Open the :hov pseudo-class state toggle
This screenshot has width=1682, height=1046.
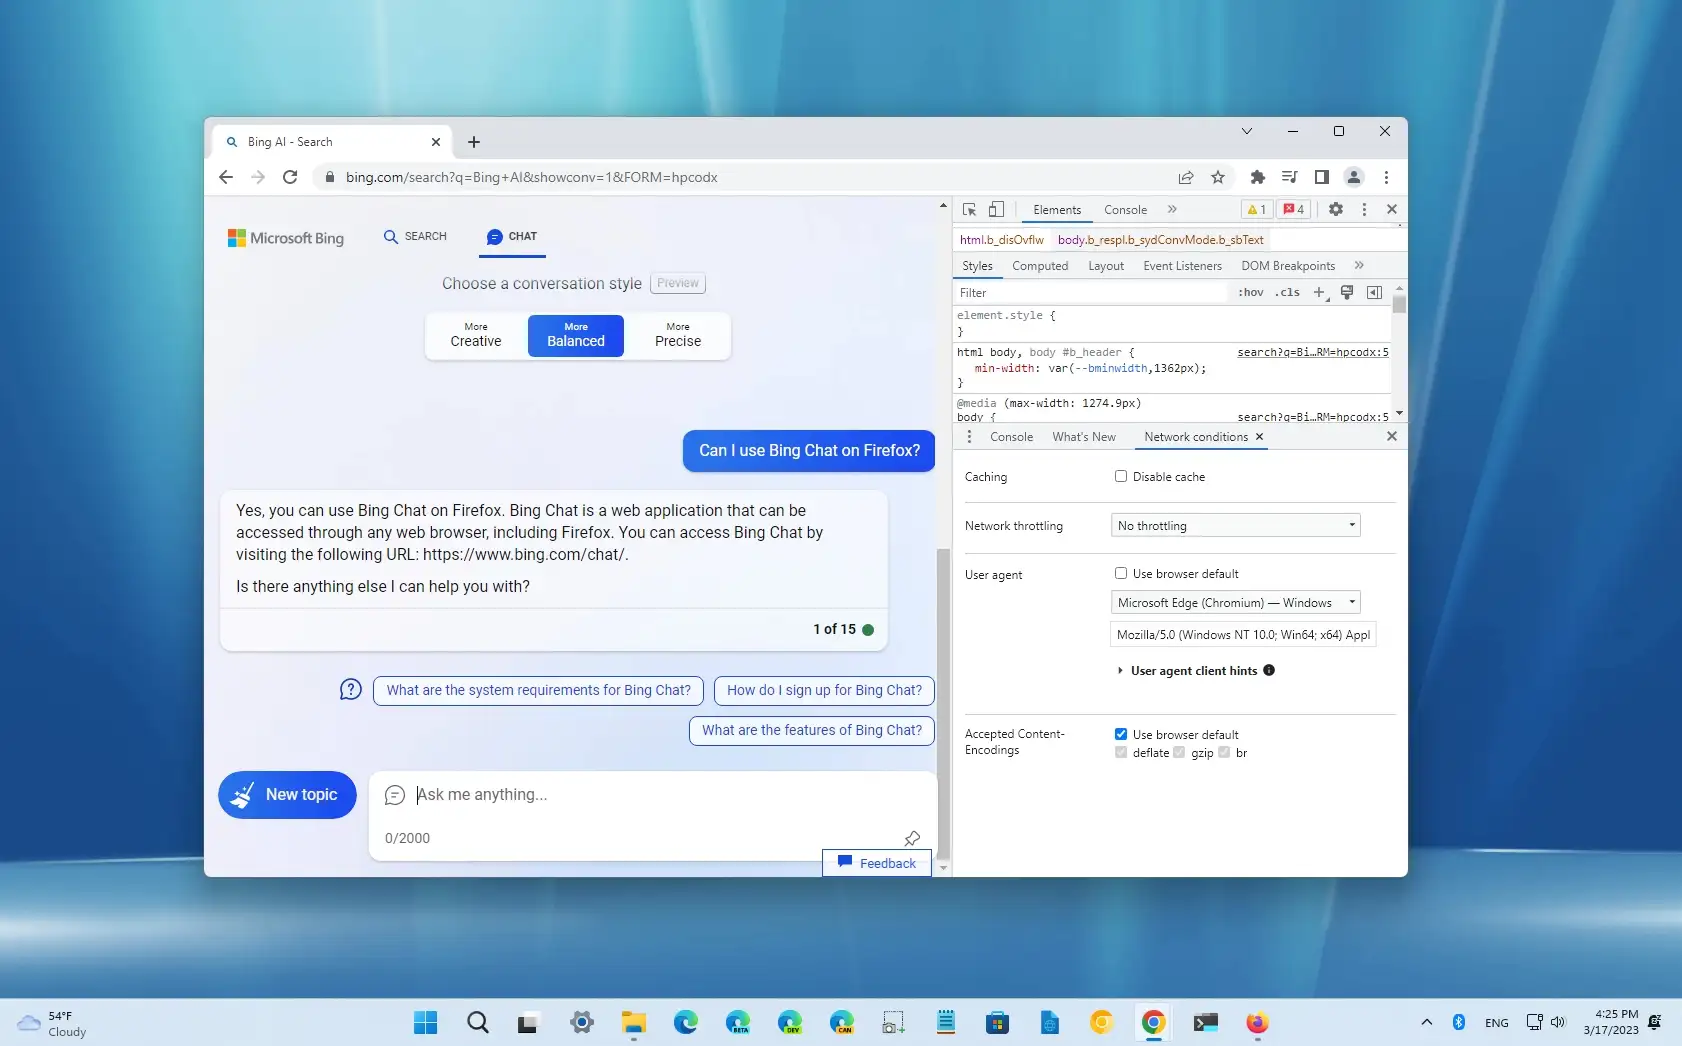[1251, 292]
